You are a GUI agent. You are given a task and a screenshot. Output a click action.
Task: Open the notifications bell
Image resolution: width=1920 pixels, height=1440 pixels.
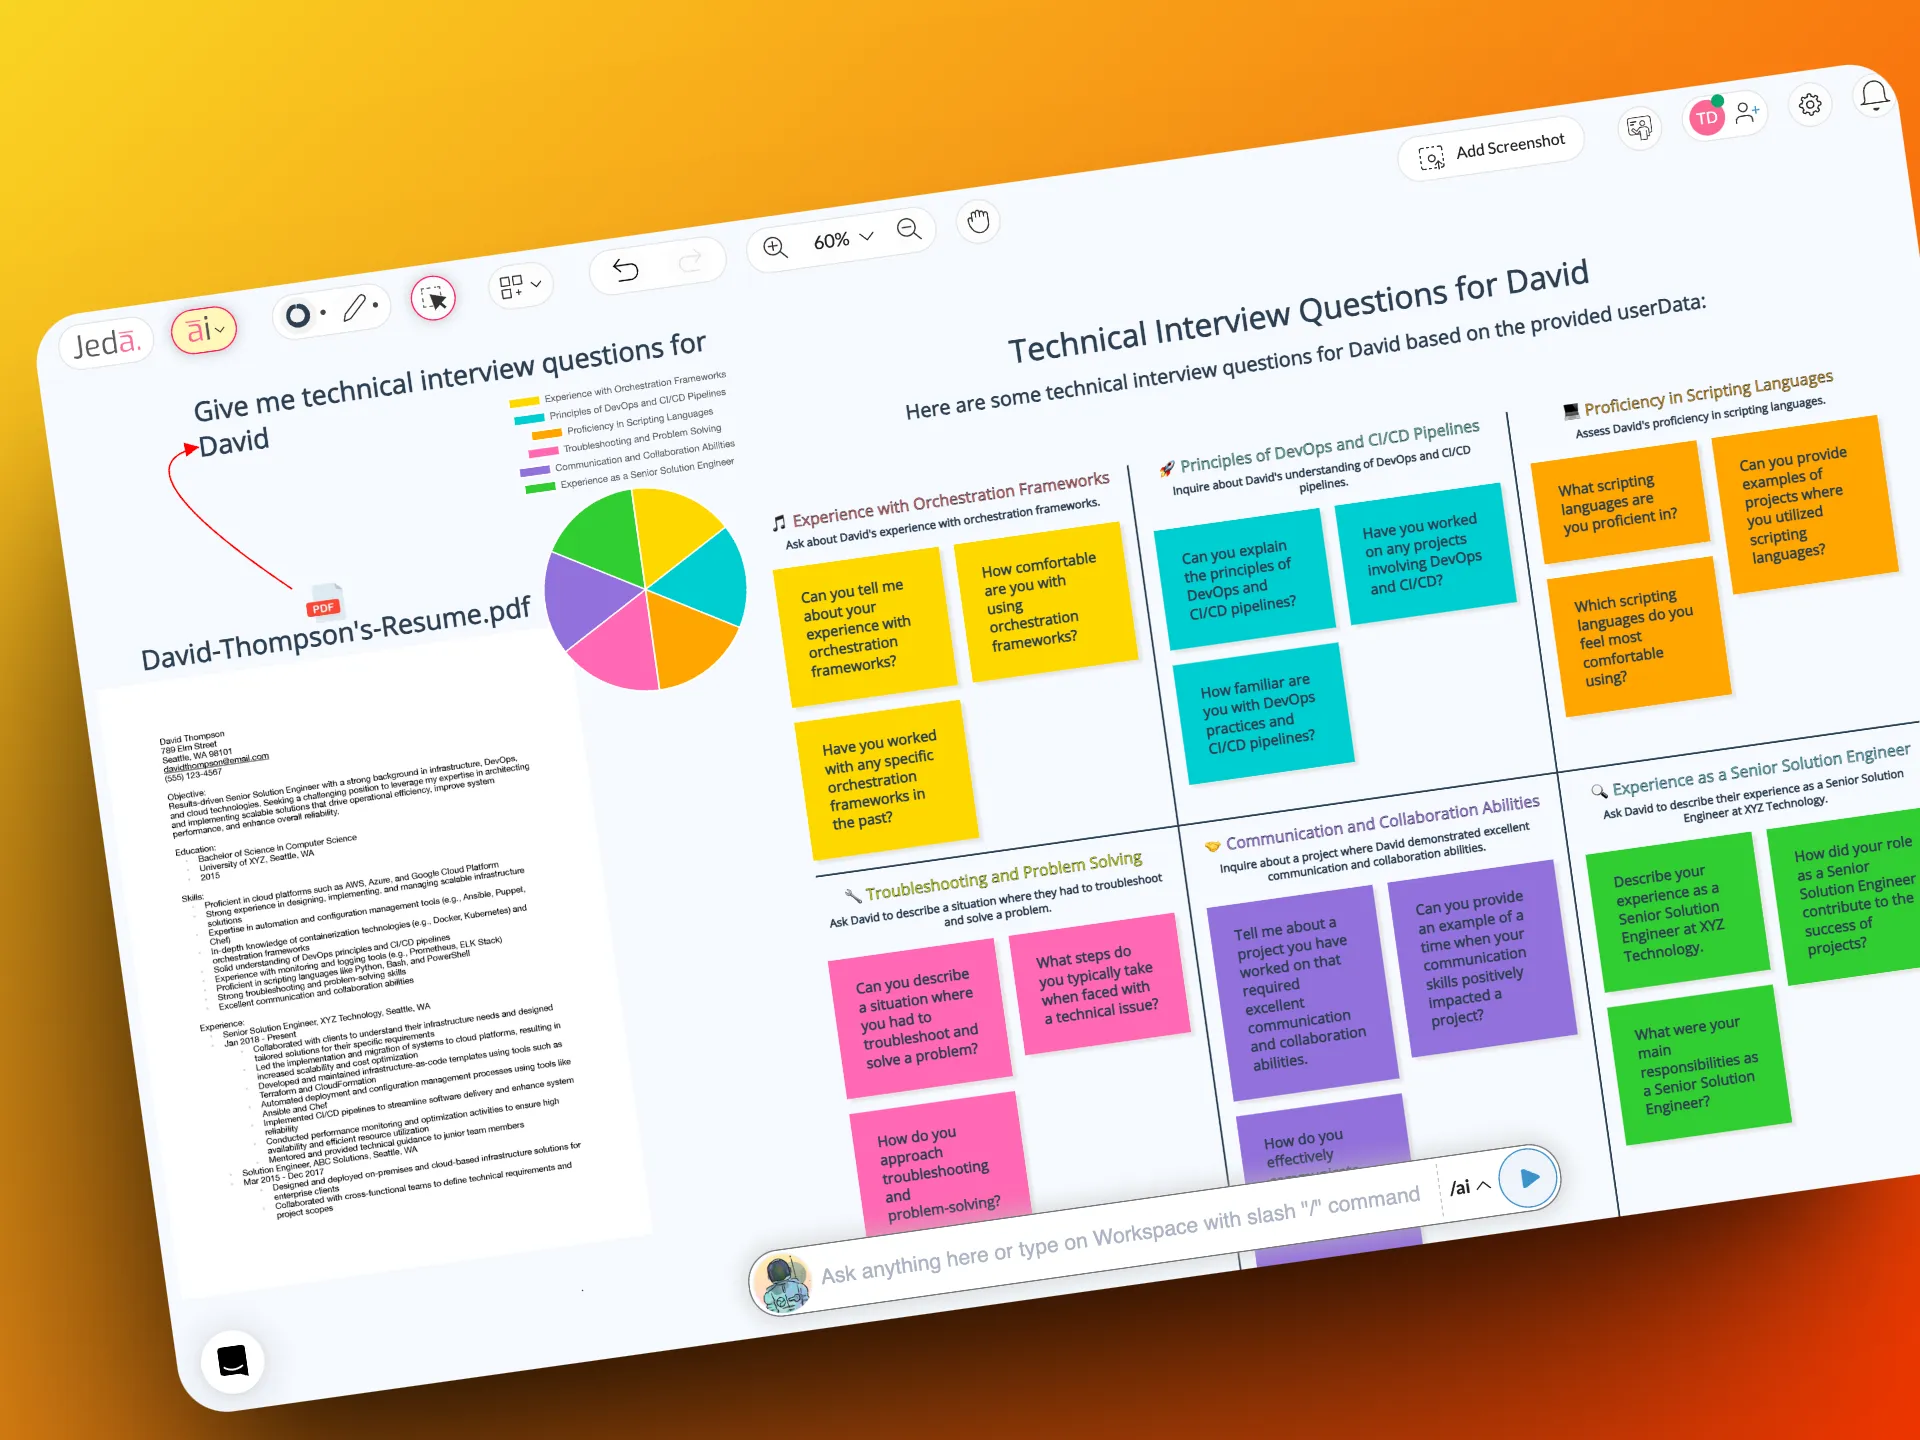tap(1874, 96)
